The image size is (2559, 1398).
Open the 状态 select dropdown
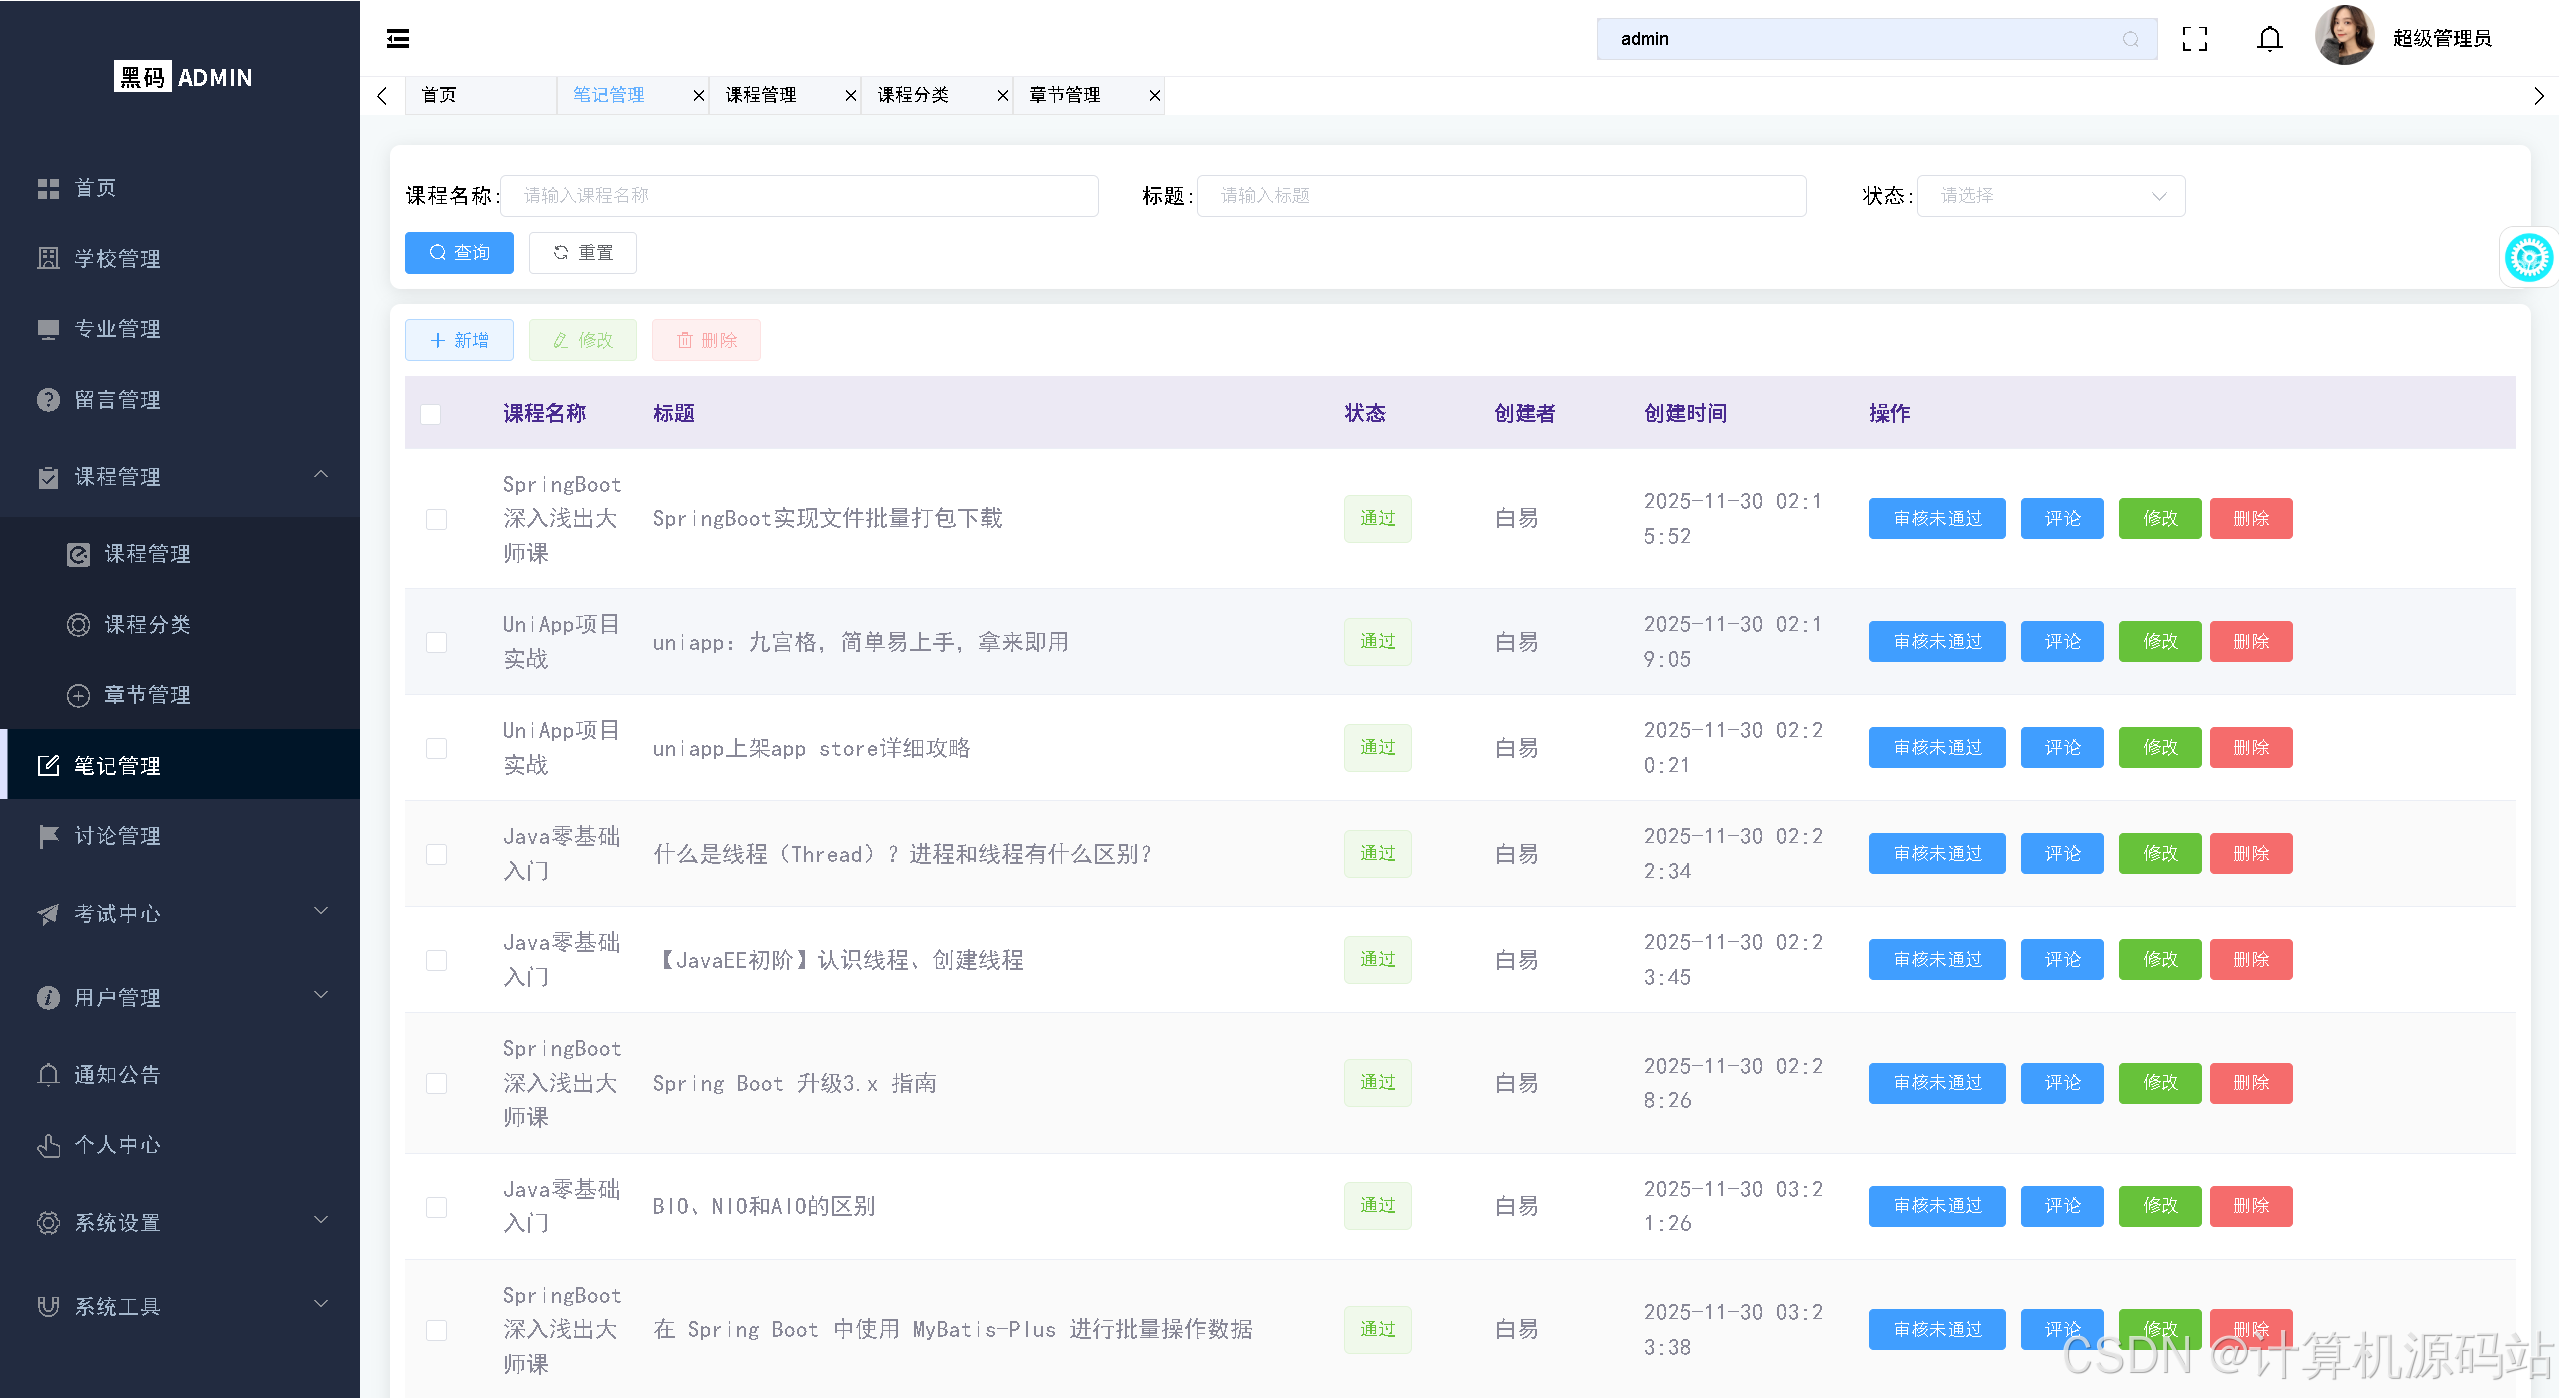[2050, 196]
